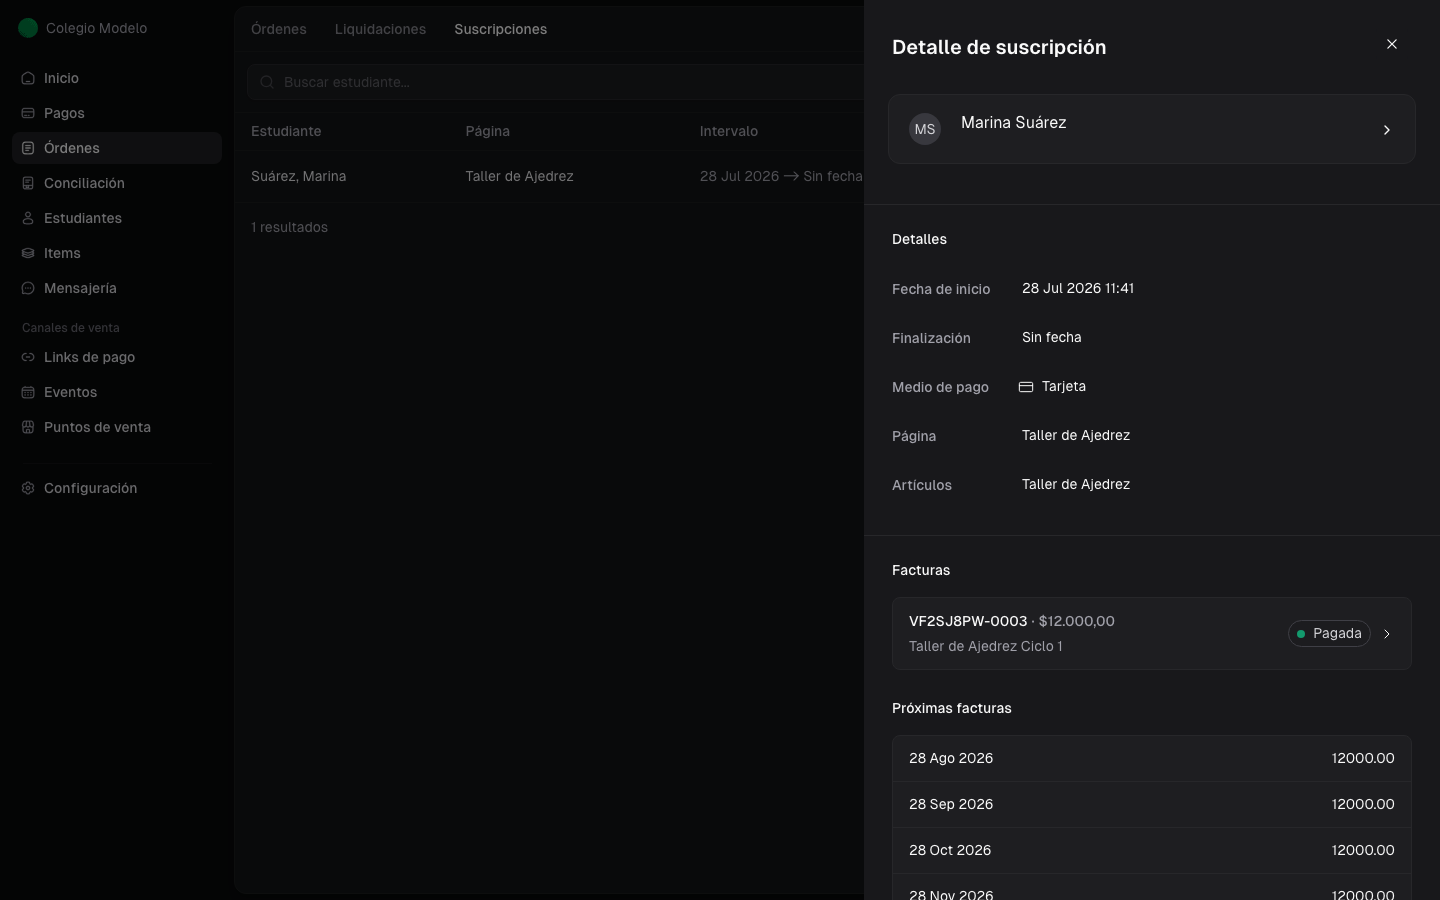Open Eventos in the sidebar

click(117, 392)
